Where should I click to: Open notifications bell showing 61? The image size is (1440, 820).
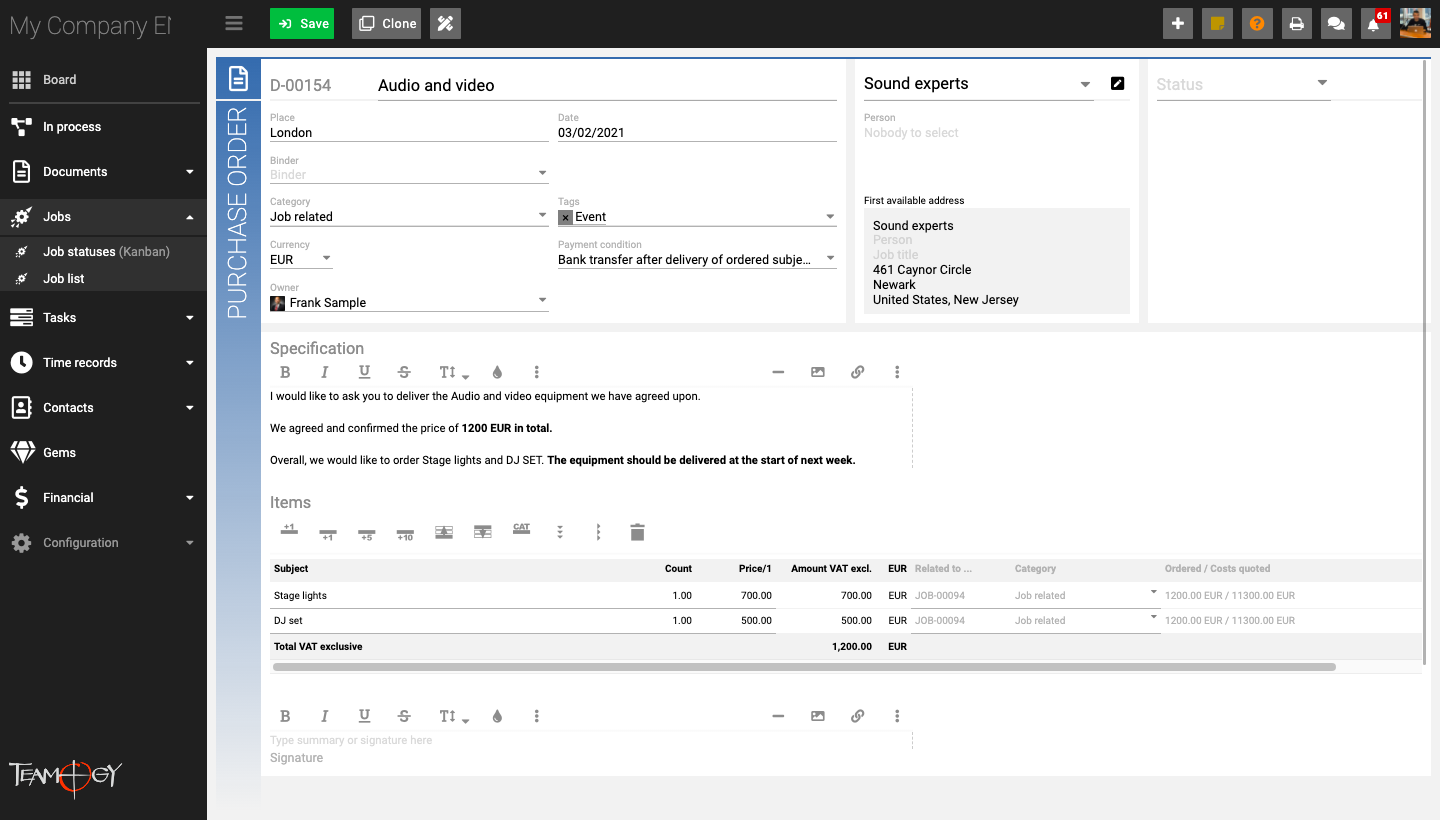(x=1375, y=24)
